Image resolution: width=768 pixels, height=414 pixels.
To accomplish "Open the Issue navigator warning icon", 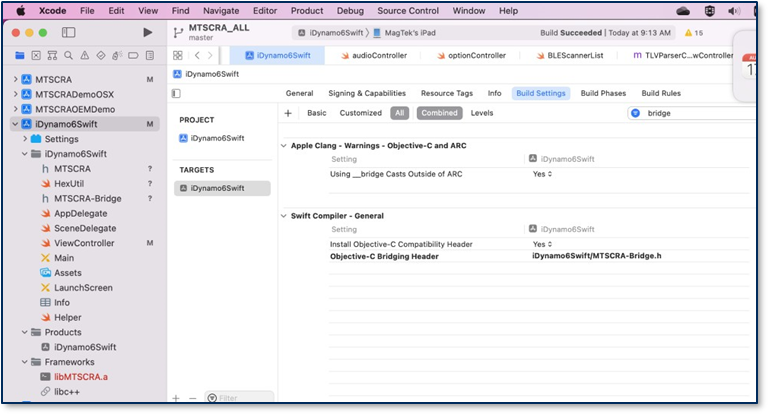I will [x=85, y=55].
